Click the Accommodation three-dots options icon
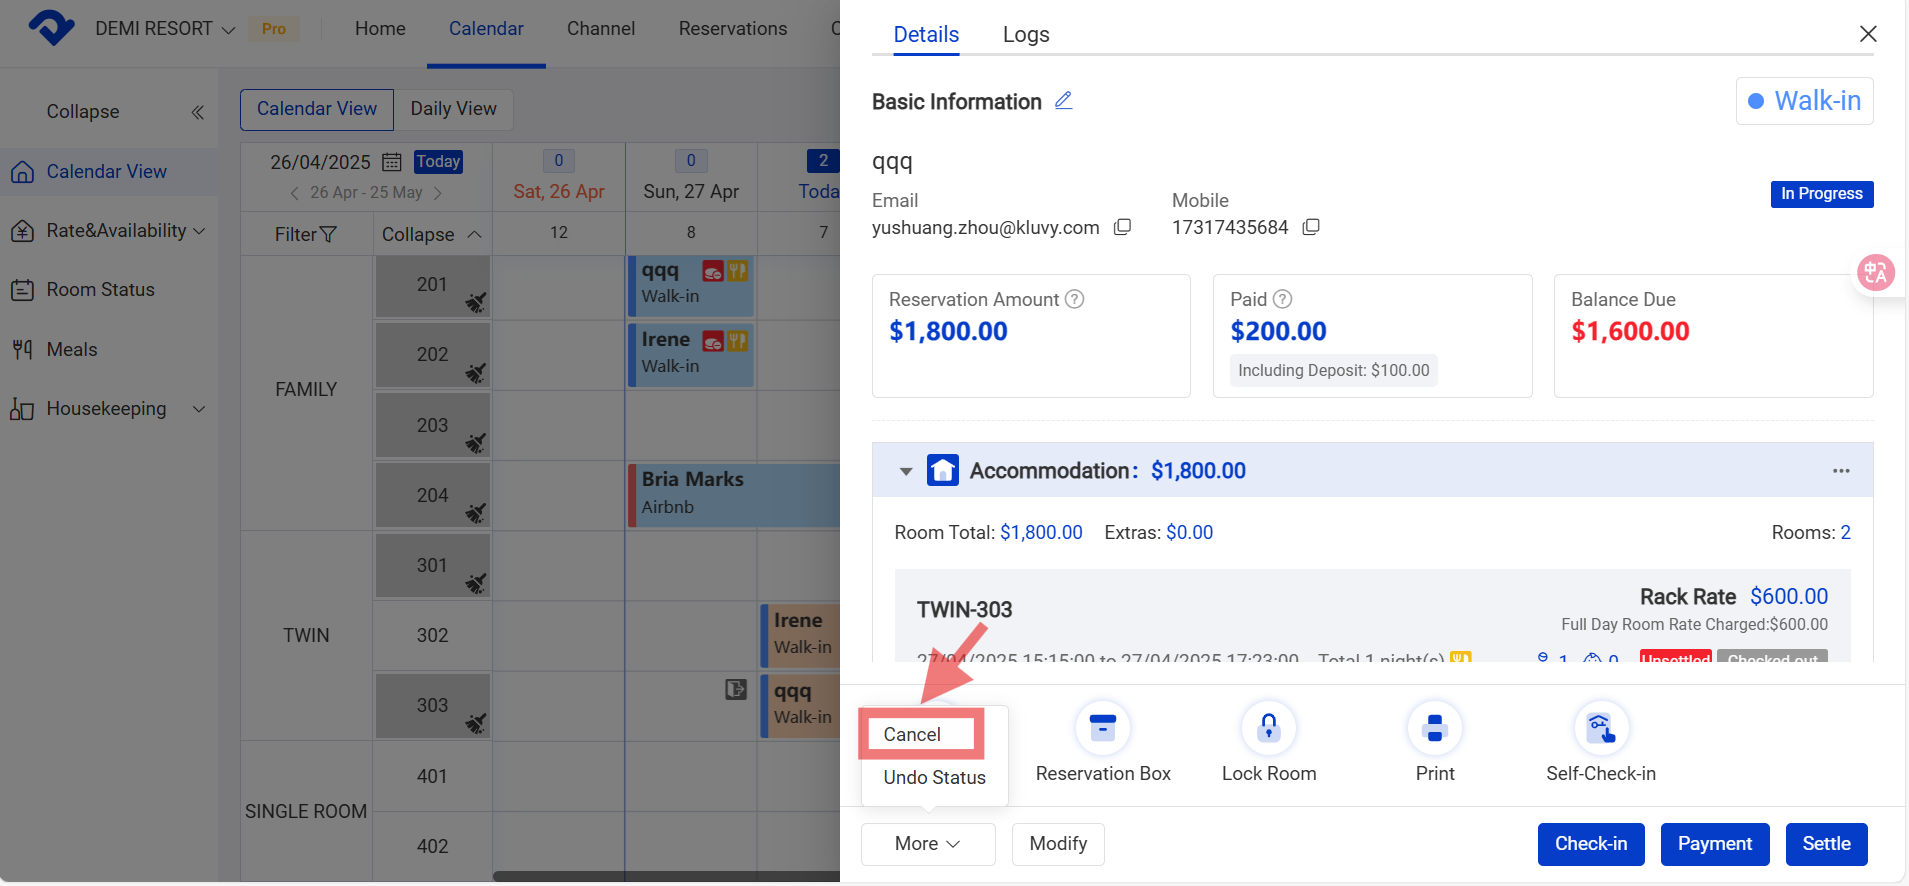 point(1840,471)
